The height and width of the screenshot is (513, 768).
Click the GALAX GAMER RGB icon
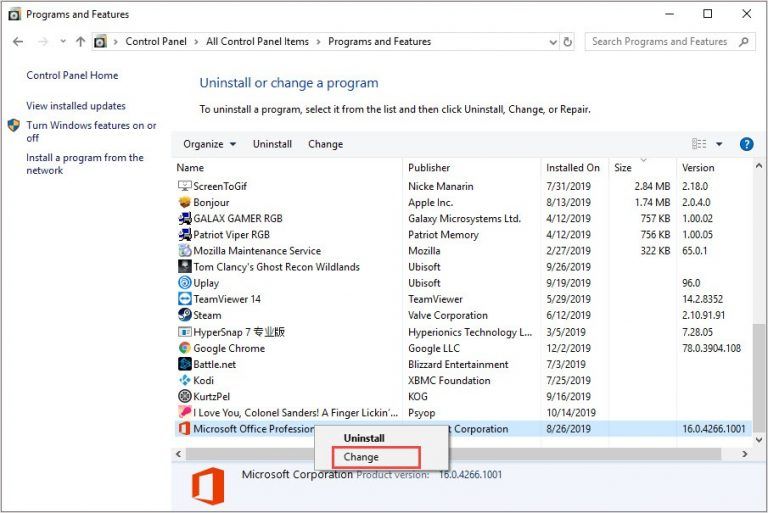184,219
